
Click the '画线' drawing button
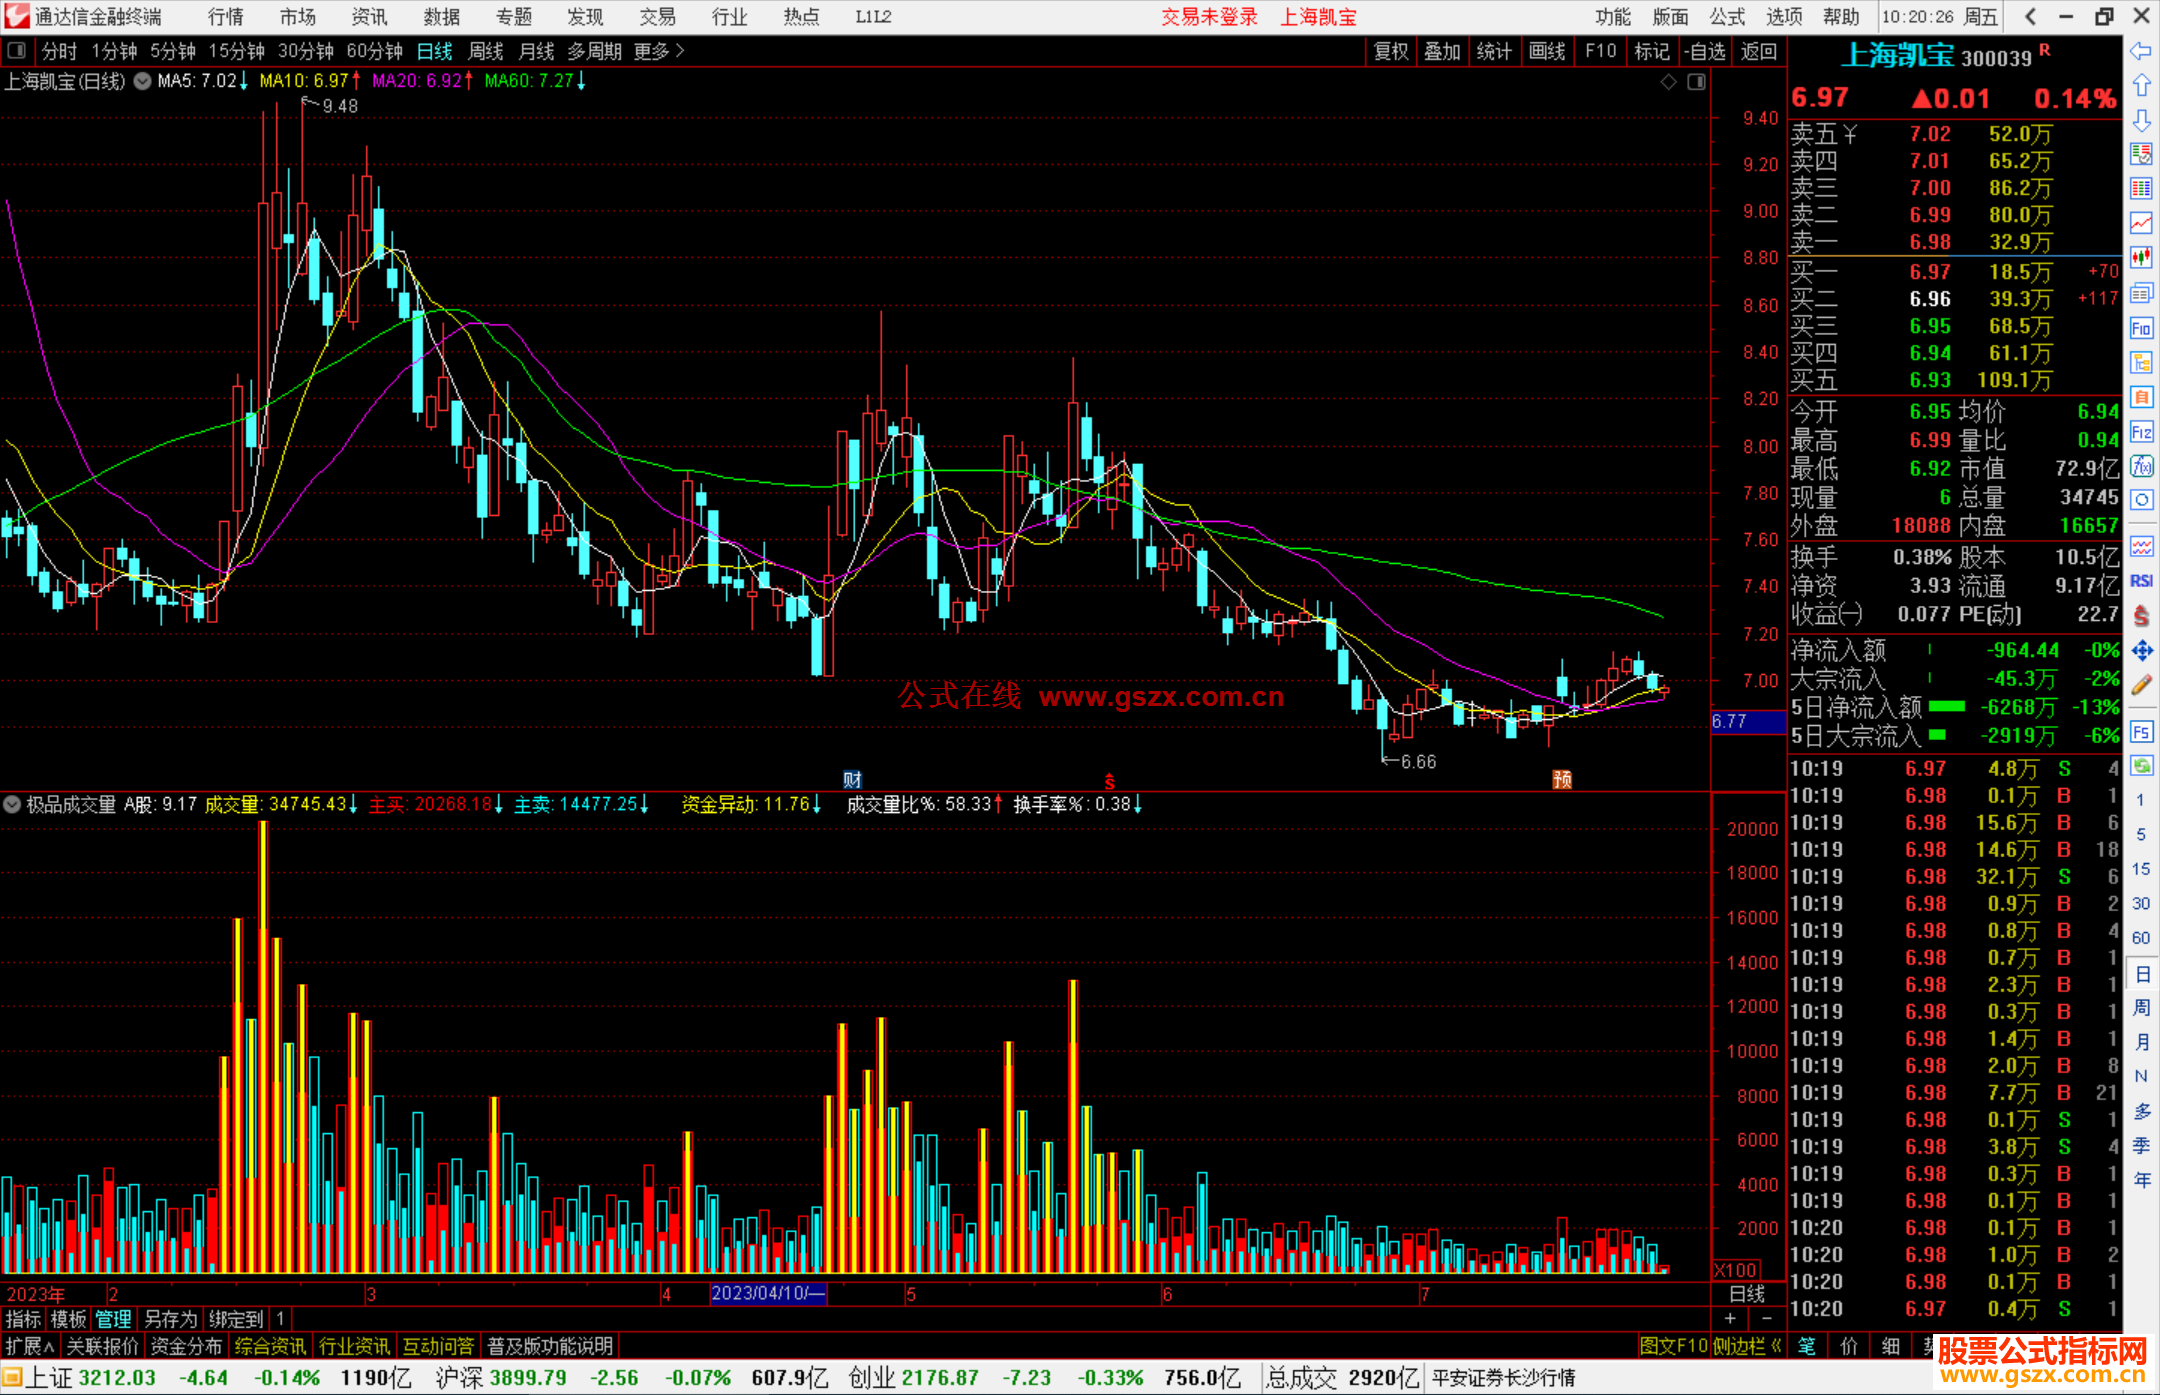[x=1547, y=51]
